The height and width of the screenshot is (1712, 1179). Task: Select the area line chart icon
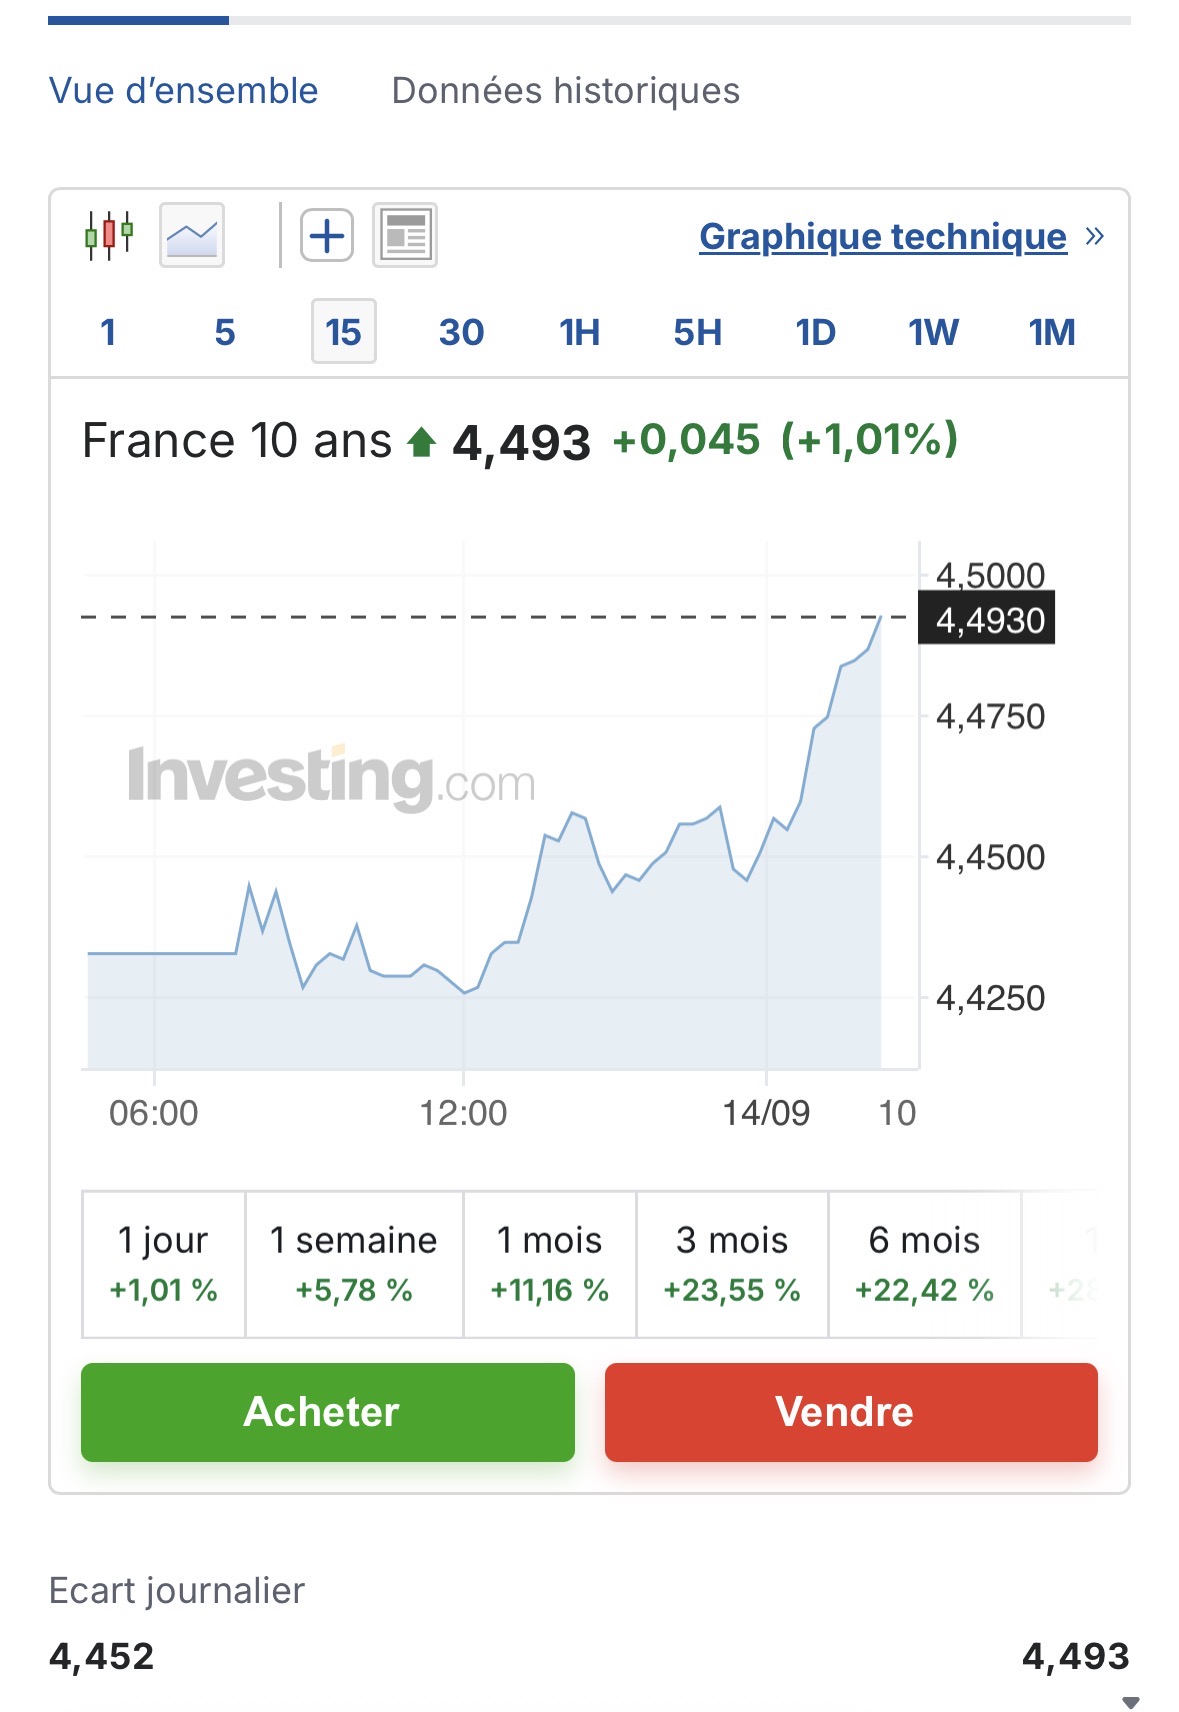coord(192,236)
